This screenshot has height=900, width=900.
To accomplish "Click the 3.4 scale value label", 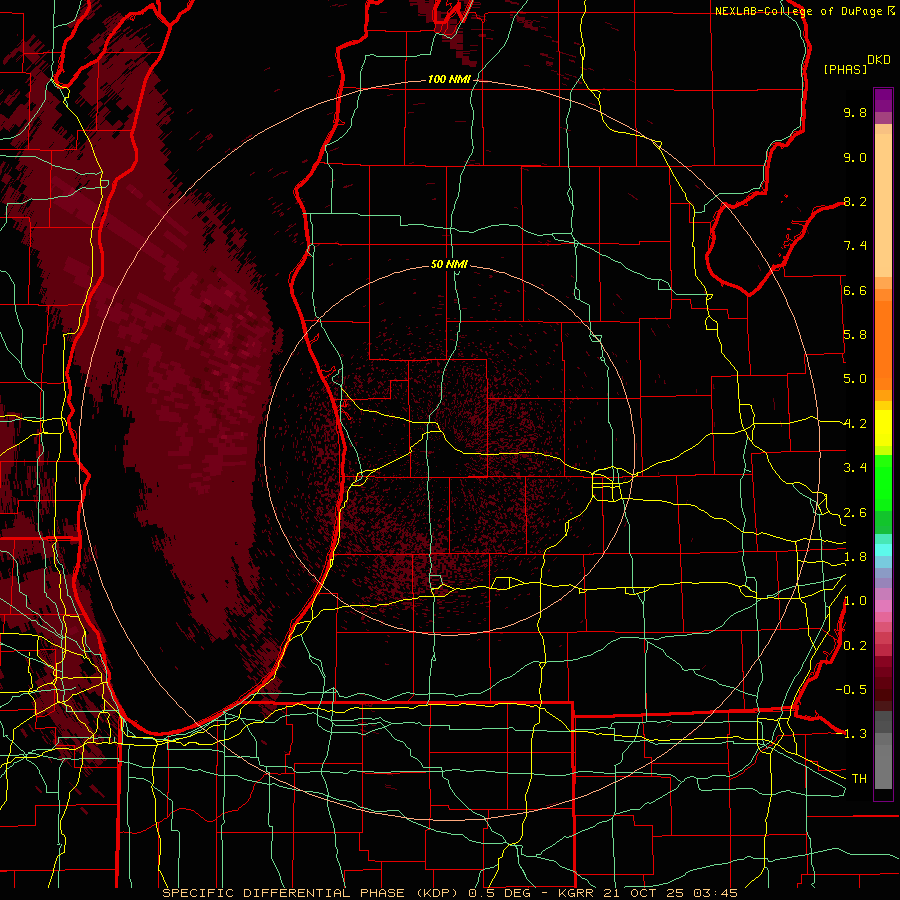I will tap(855, 468).
